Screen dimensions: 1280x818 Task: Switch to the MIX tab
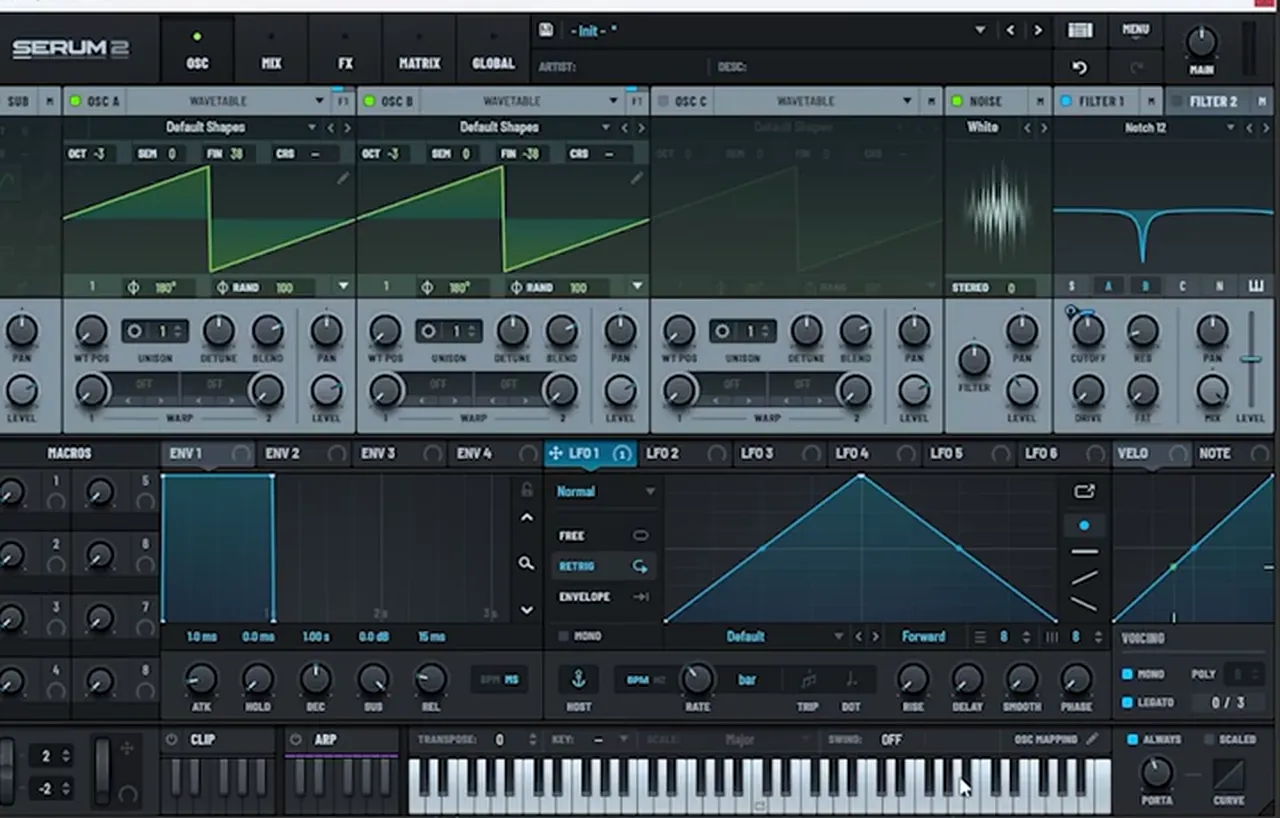tap(271, 50)
